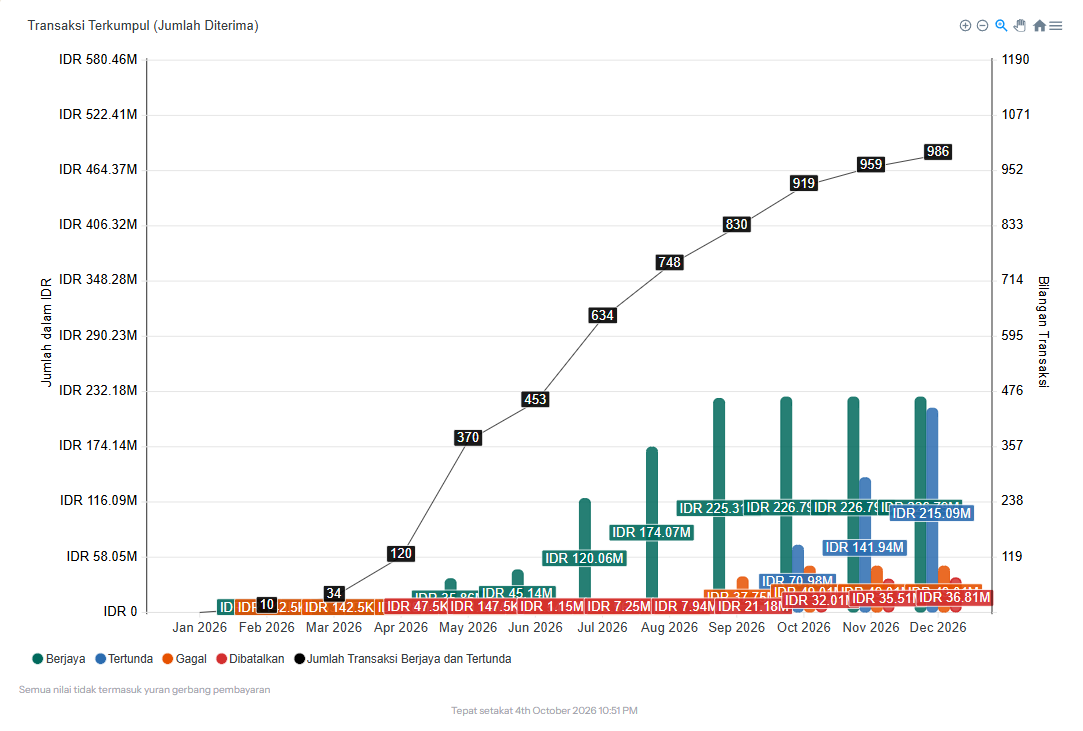Click the zoom out minus icon
This screenshot has height=731, width=1083.
(982, 26)
